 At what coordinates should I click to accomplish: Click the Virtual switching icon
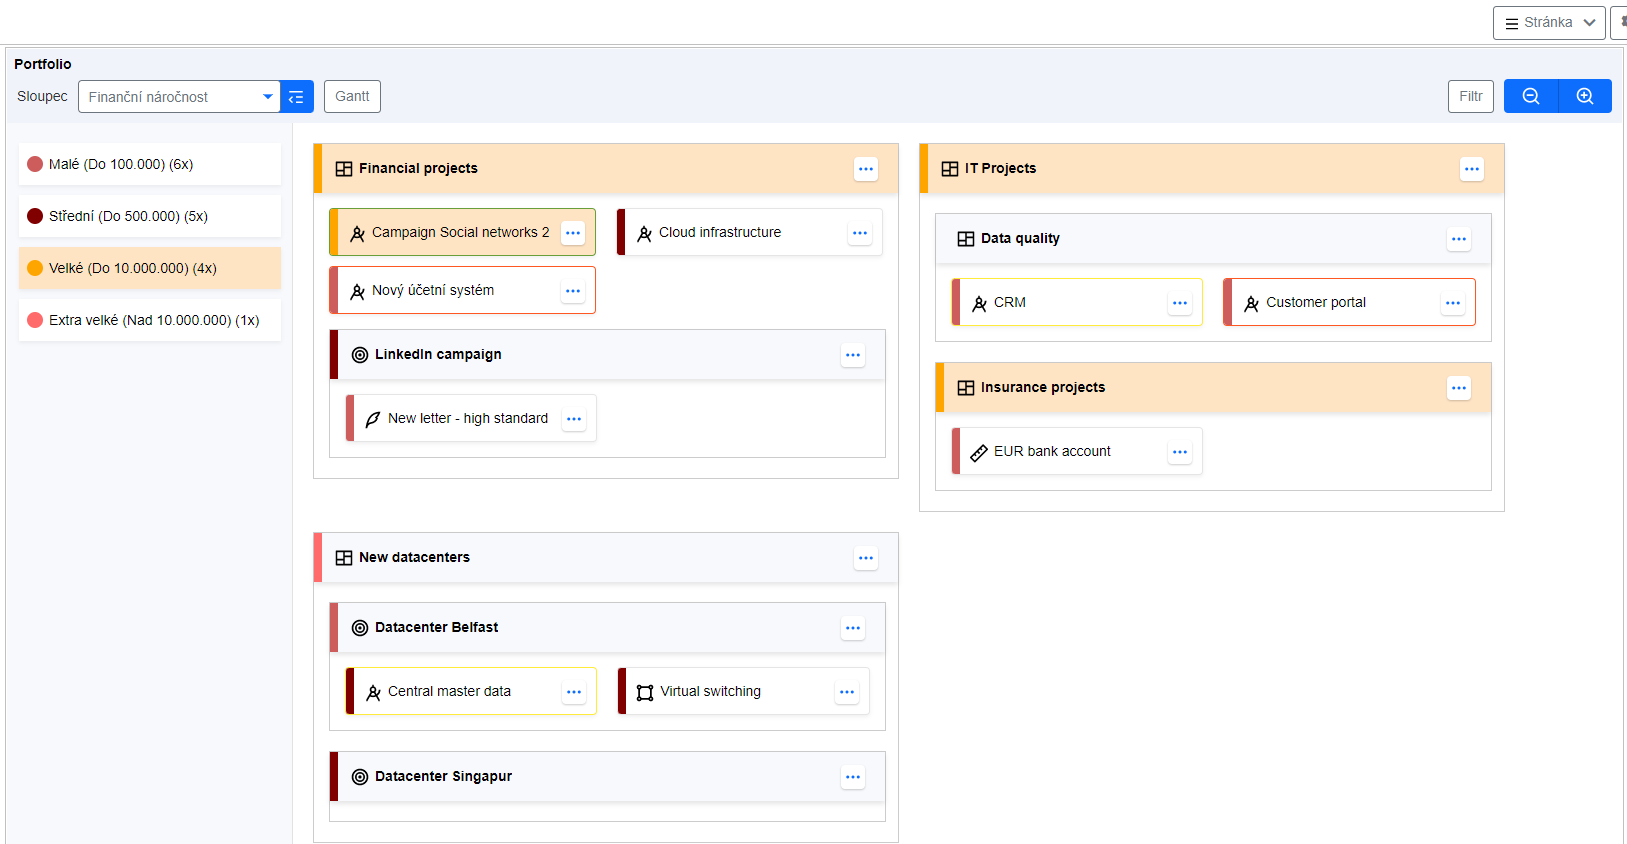(645, 692)
